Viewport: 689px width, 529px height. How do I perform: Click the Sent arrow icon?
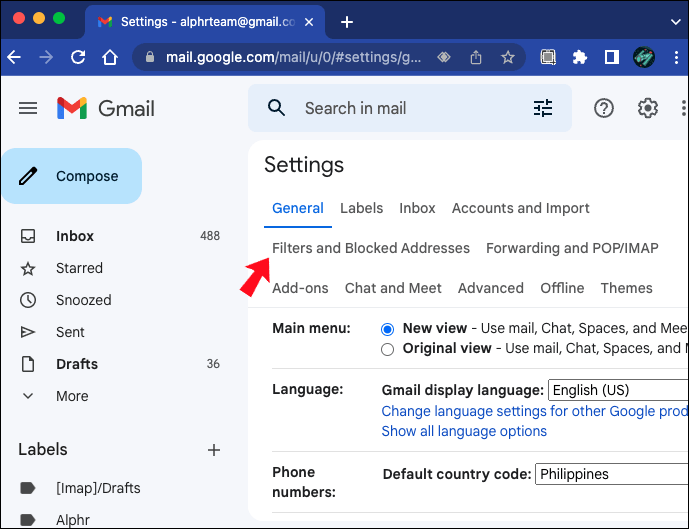click(28, 332)
